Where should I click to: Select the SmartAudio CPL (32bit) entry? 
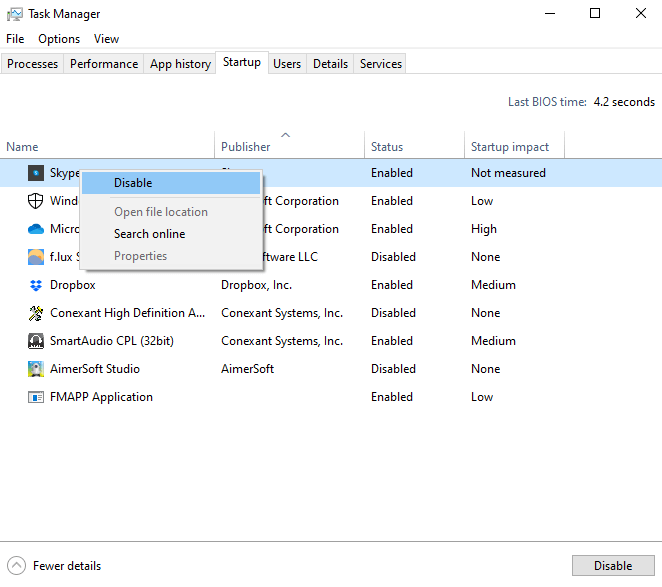tap(112, 341)
